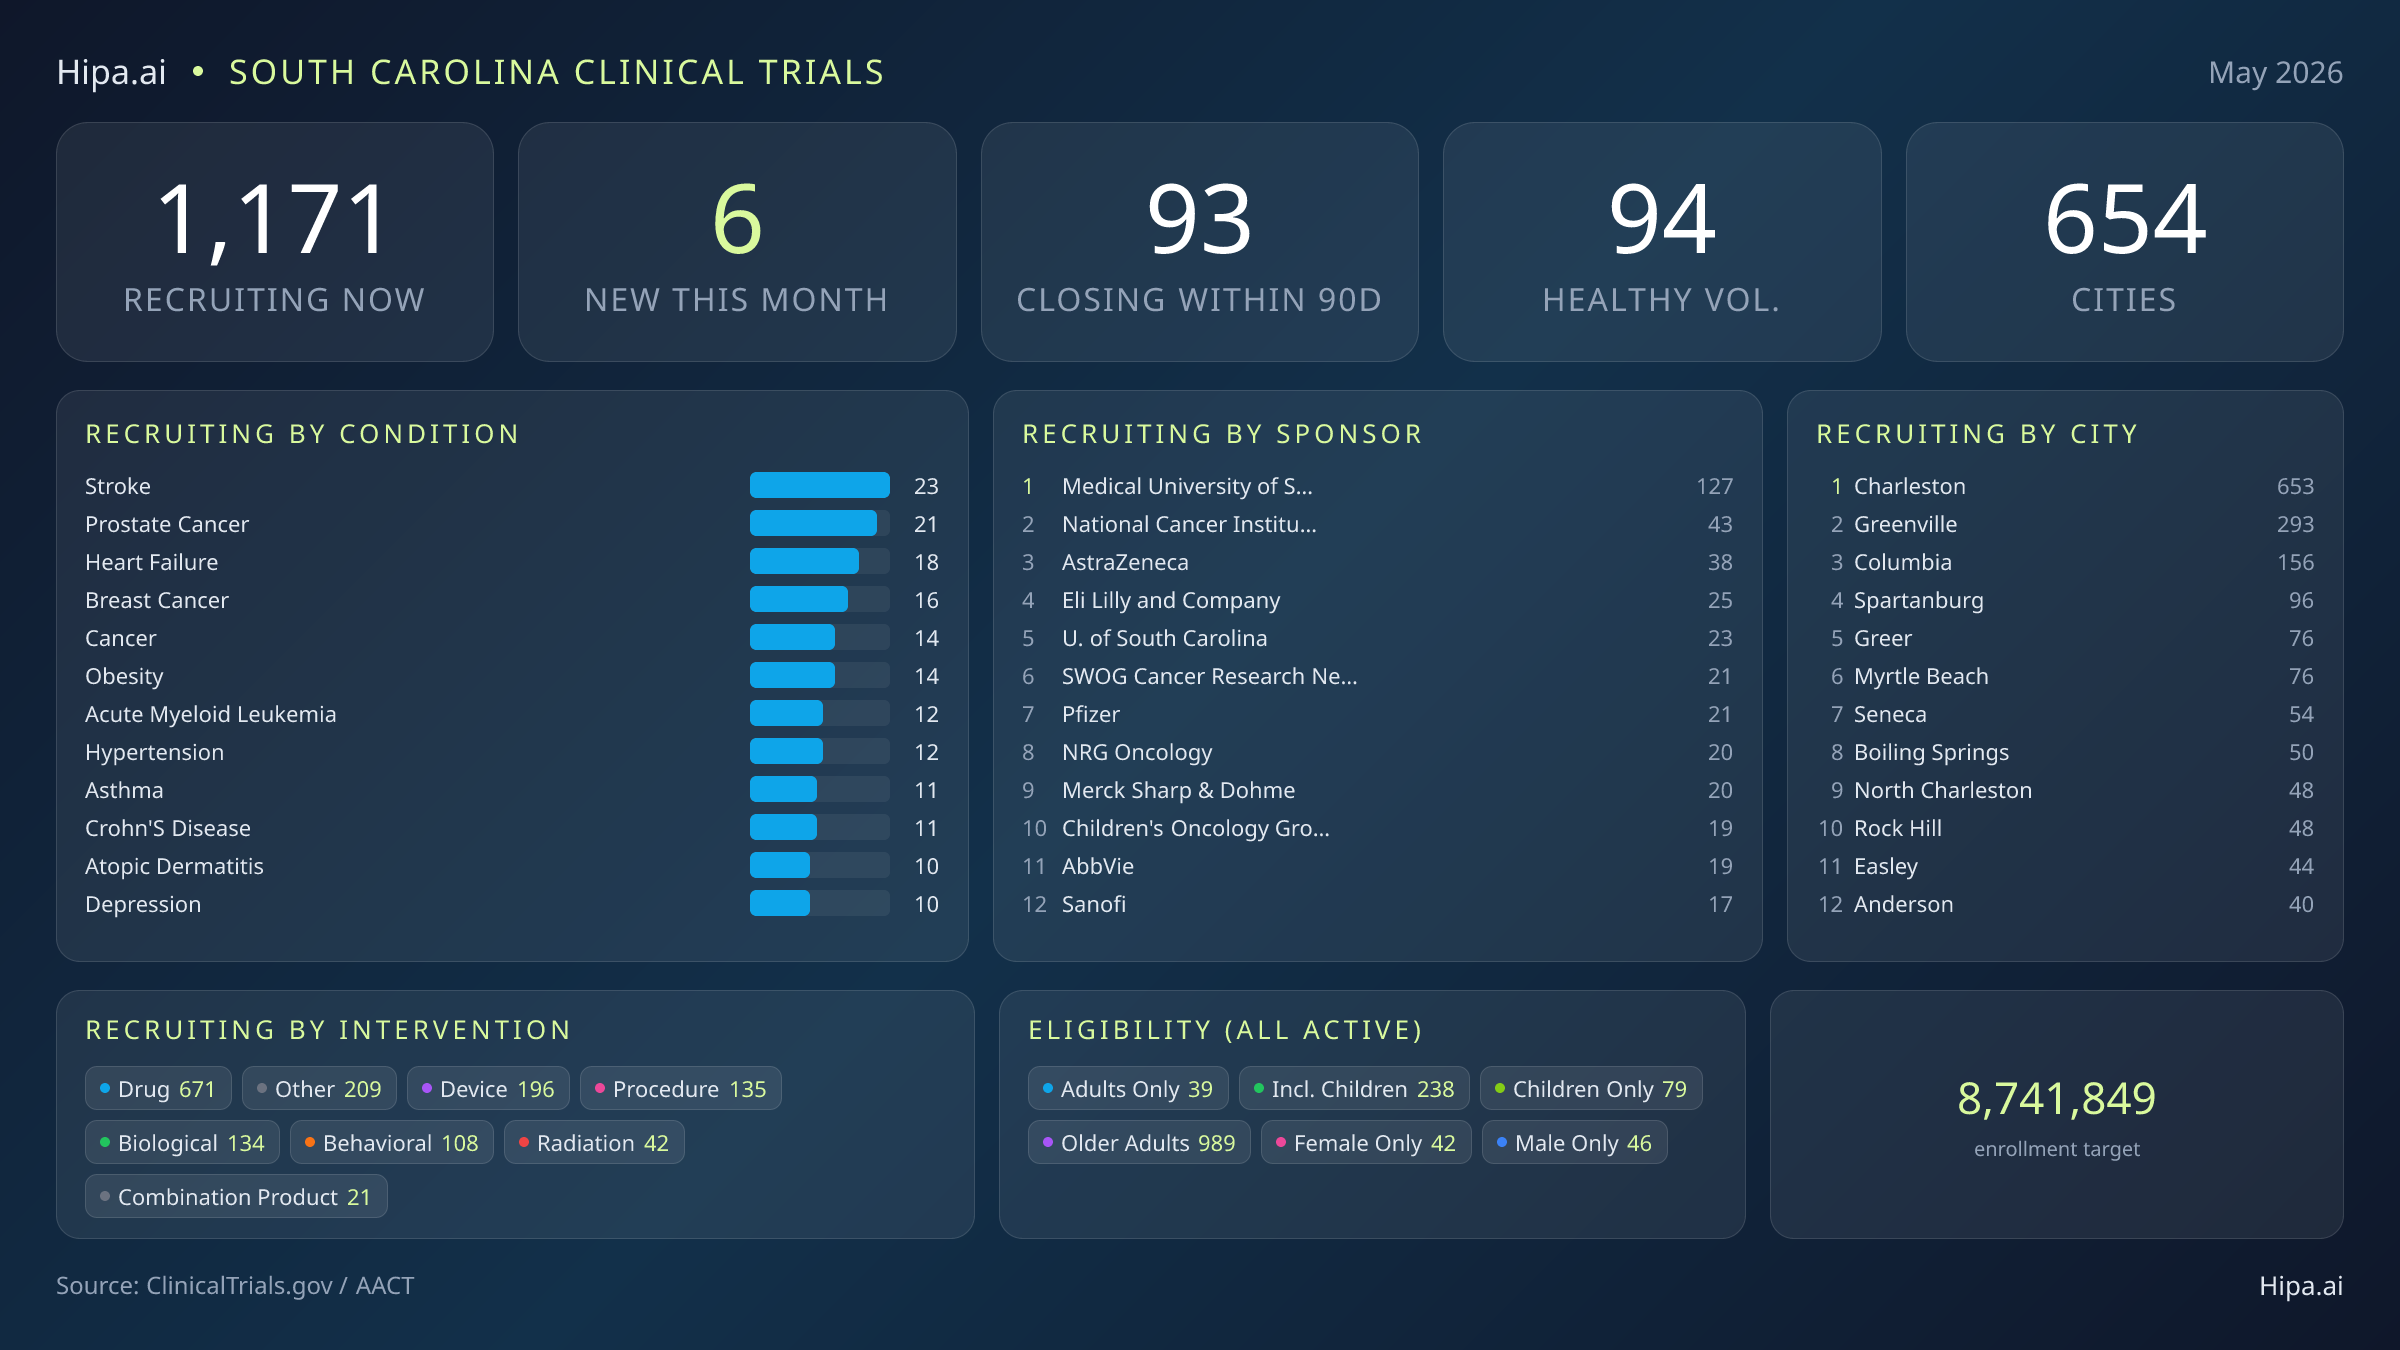Click the Hipa.ai footer text

click(x=2301, y=1286)
